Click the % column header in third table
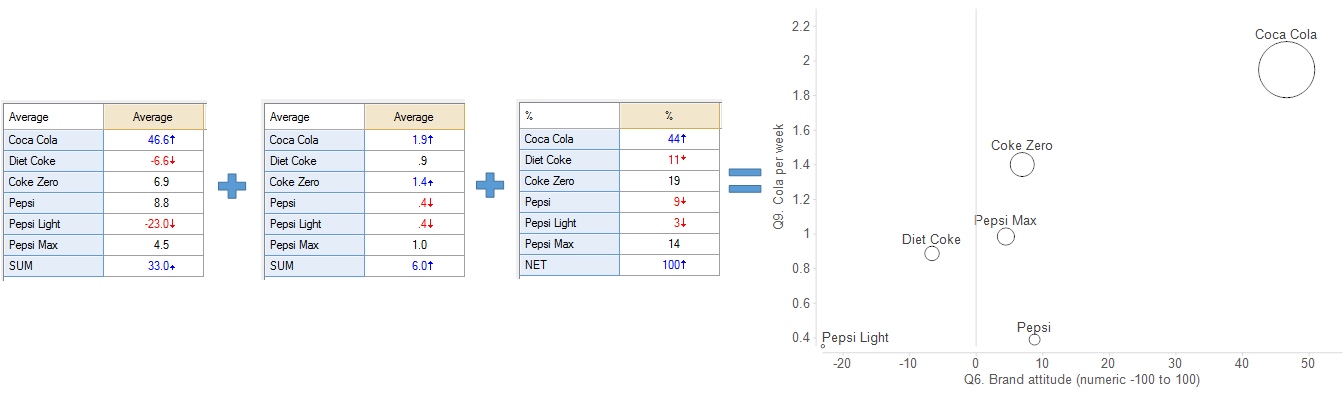The width and height of the screenshot is (1344, 397). [670, 117]
